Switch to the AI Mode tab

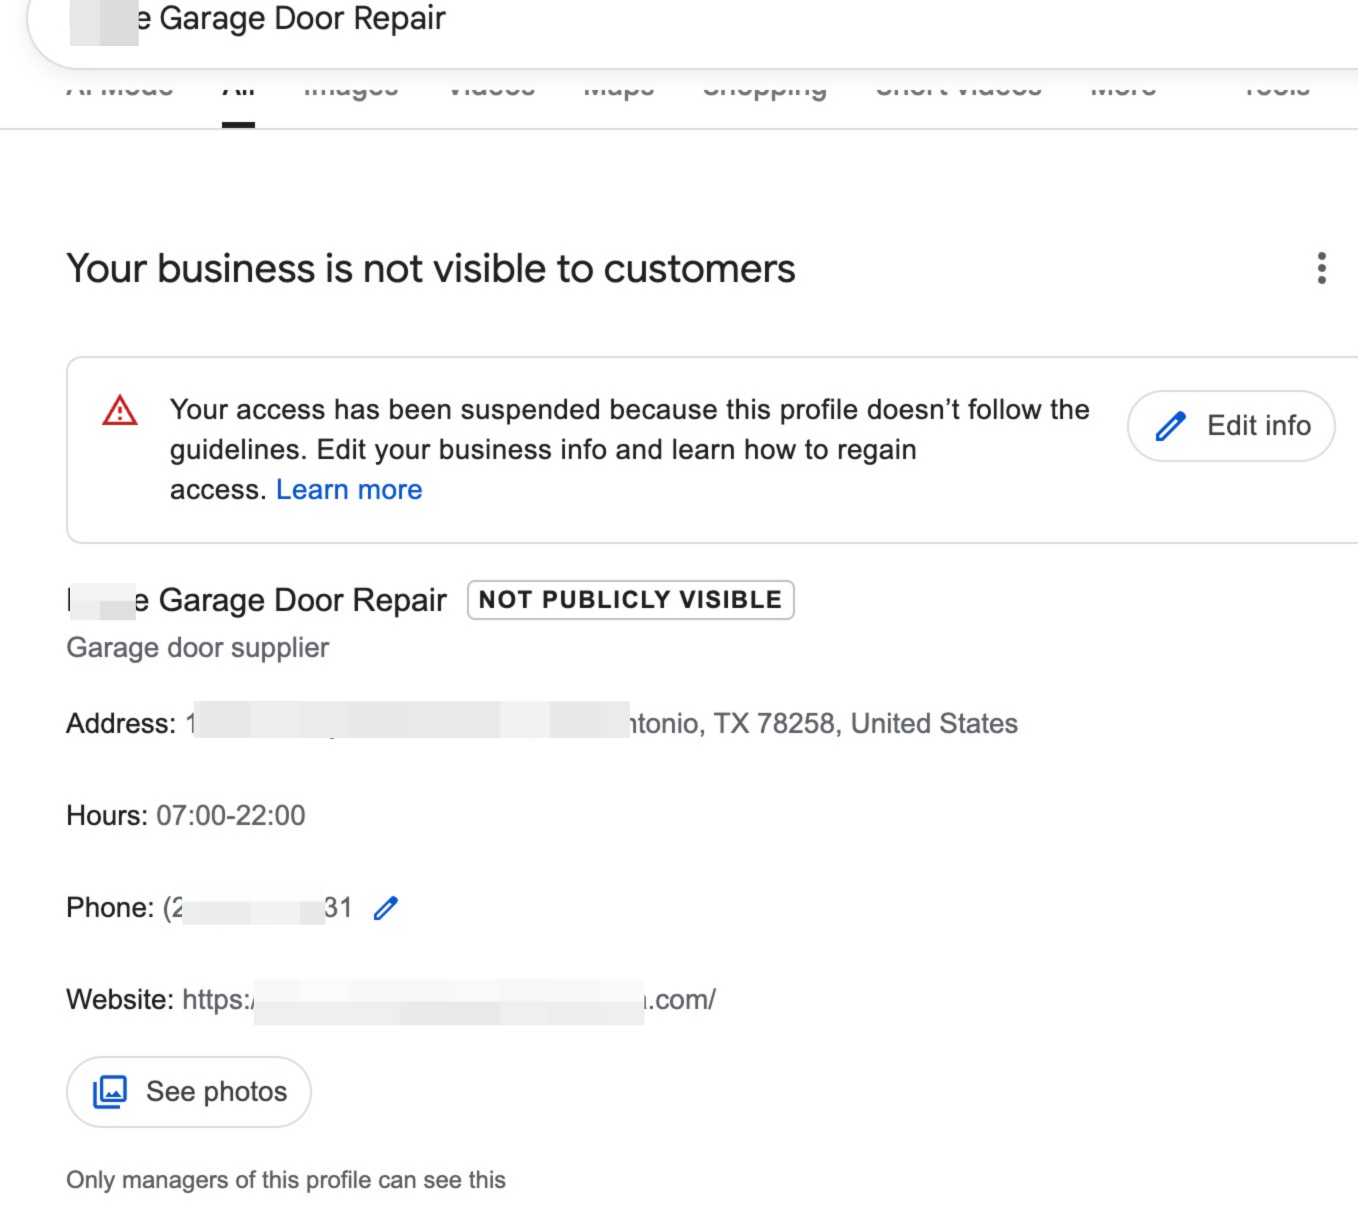coord(119,90)
